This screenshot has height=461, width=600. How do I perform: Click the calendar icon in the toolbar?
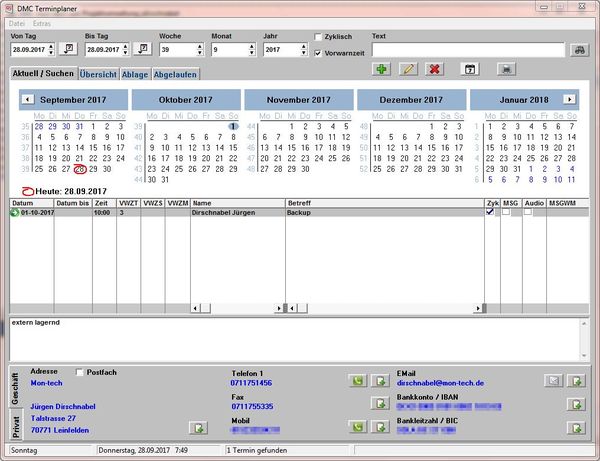468,69
